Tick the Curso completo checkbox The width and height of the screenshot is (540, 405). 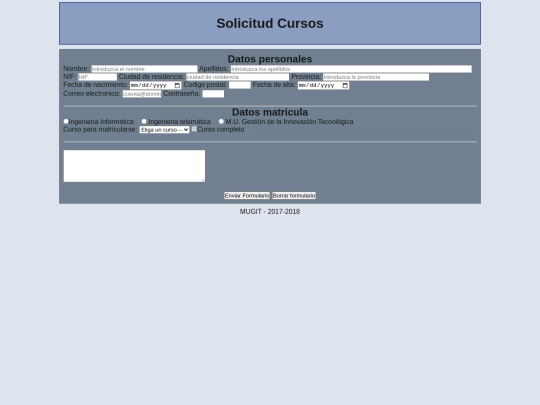point(194,129)
